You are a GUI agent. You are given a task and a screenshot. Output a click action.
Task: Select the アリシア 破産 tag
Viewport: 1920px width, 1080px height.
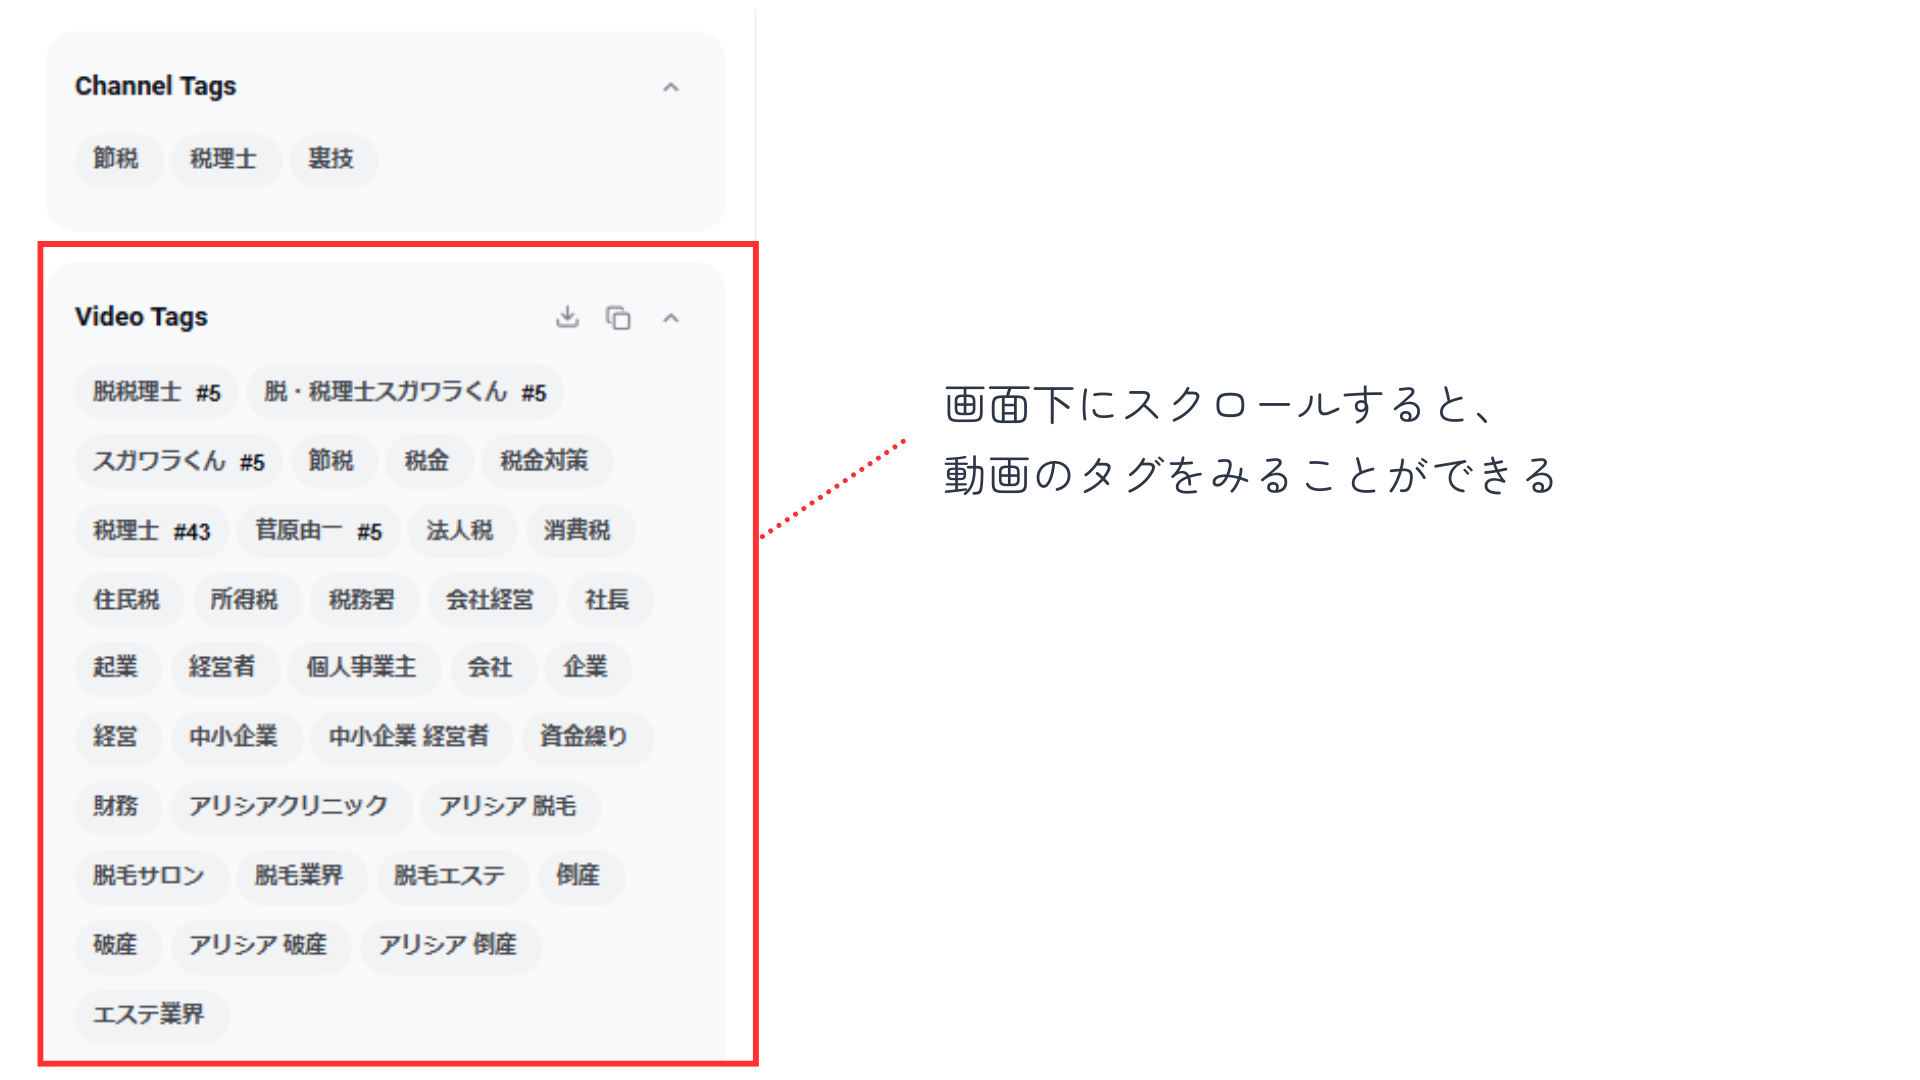pos(258,945)
